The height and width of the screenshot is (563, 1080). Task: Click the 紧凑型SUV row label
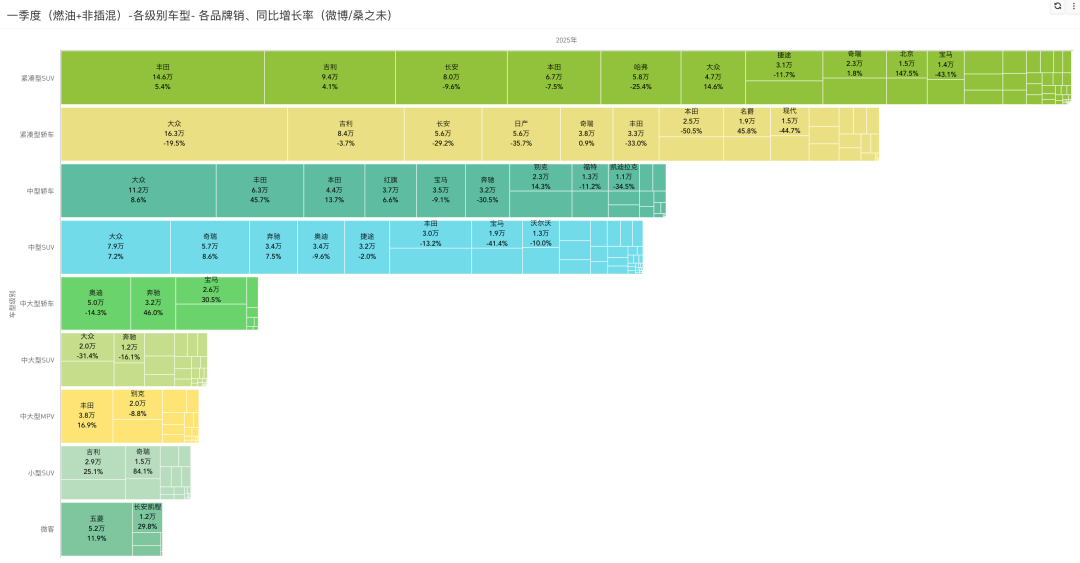tap(37, 79)
